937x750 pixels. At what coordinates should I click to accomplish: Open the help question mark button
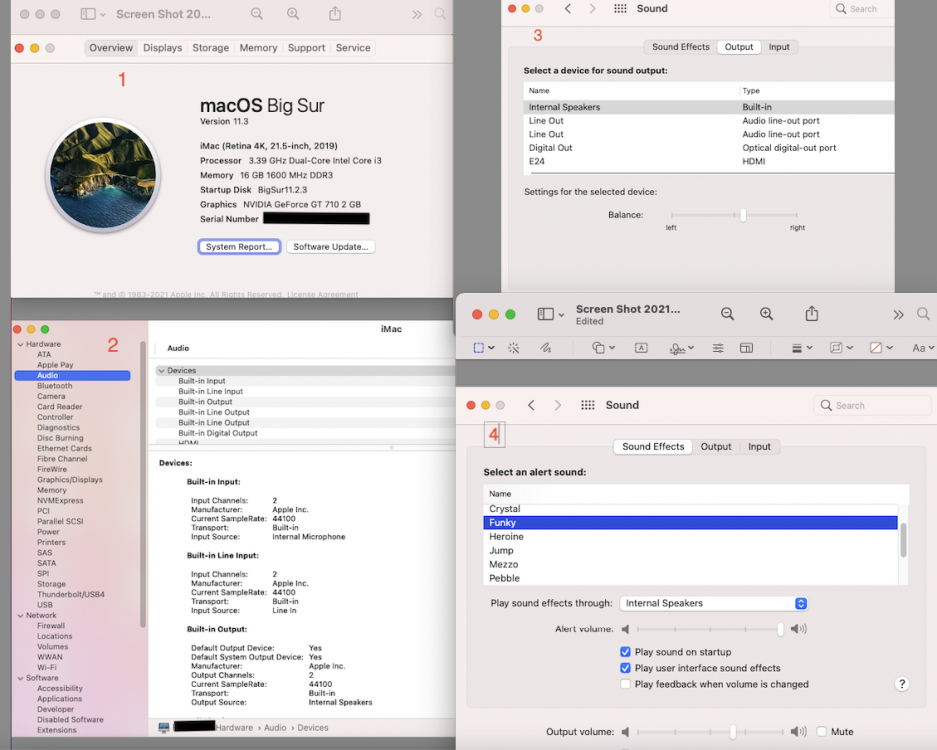pos(902,684)
